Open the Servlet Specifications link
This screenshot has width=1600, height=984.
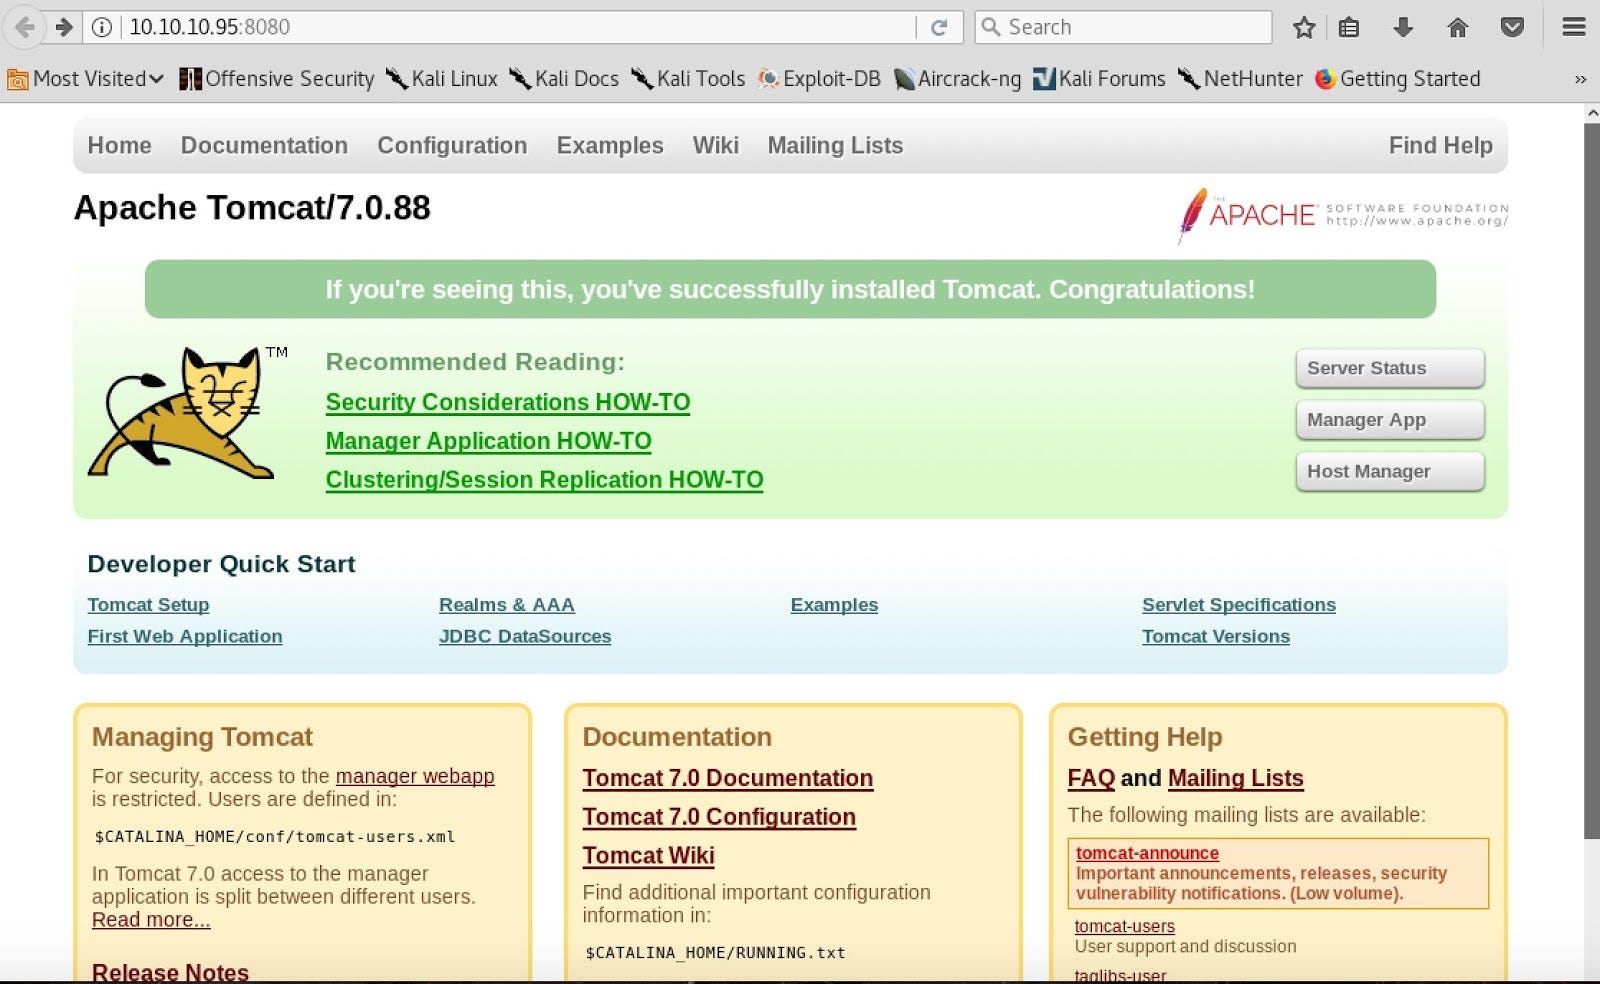point(1239,605)
